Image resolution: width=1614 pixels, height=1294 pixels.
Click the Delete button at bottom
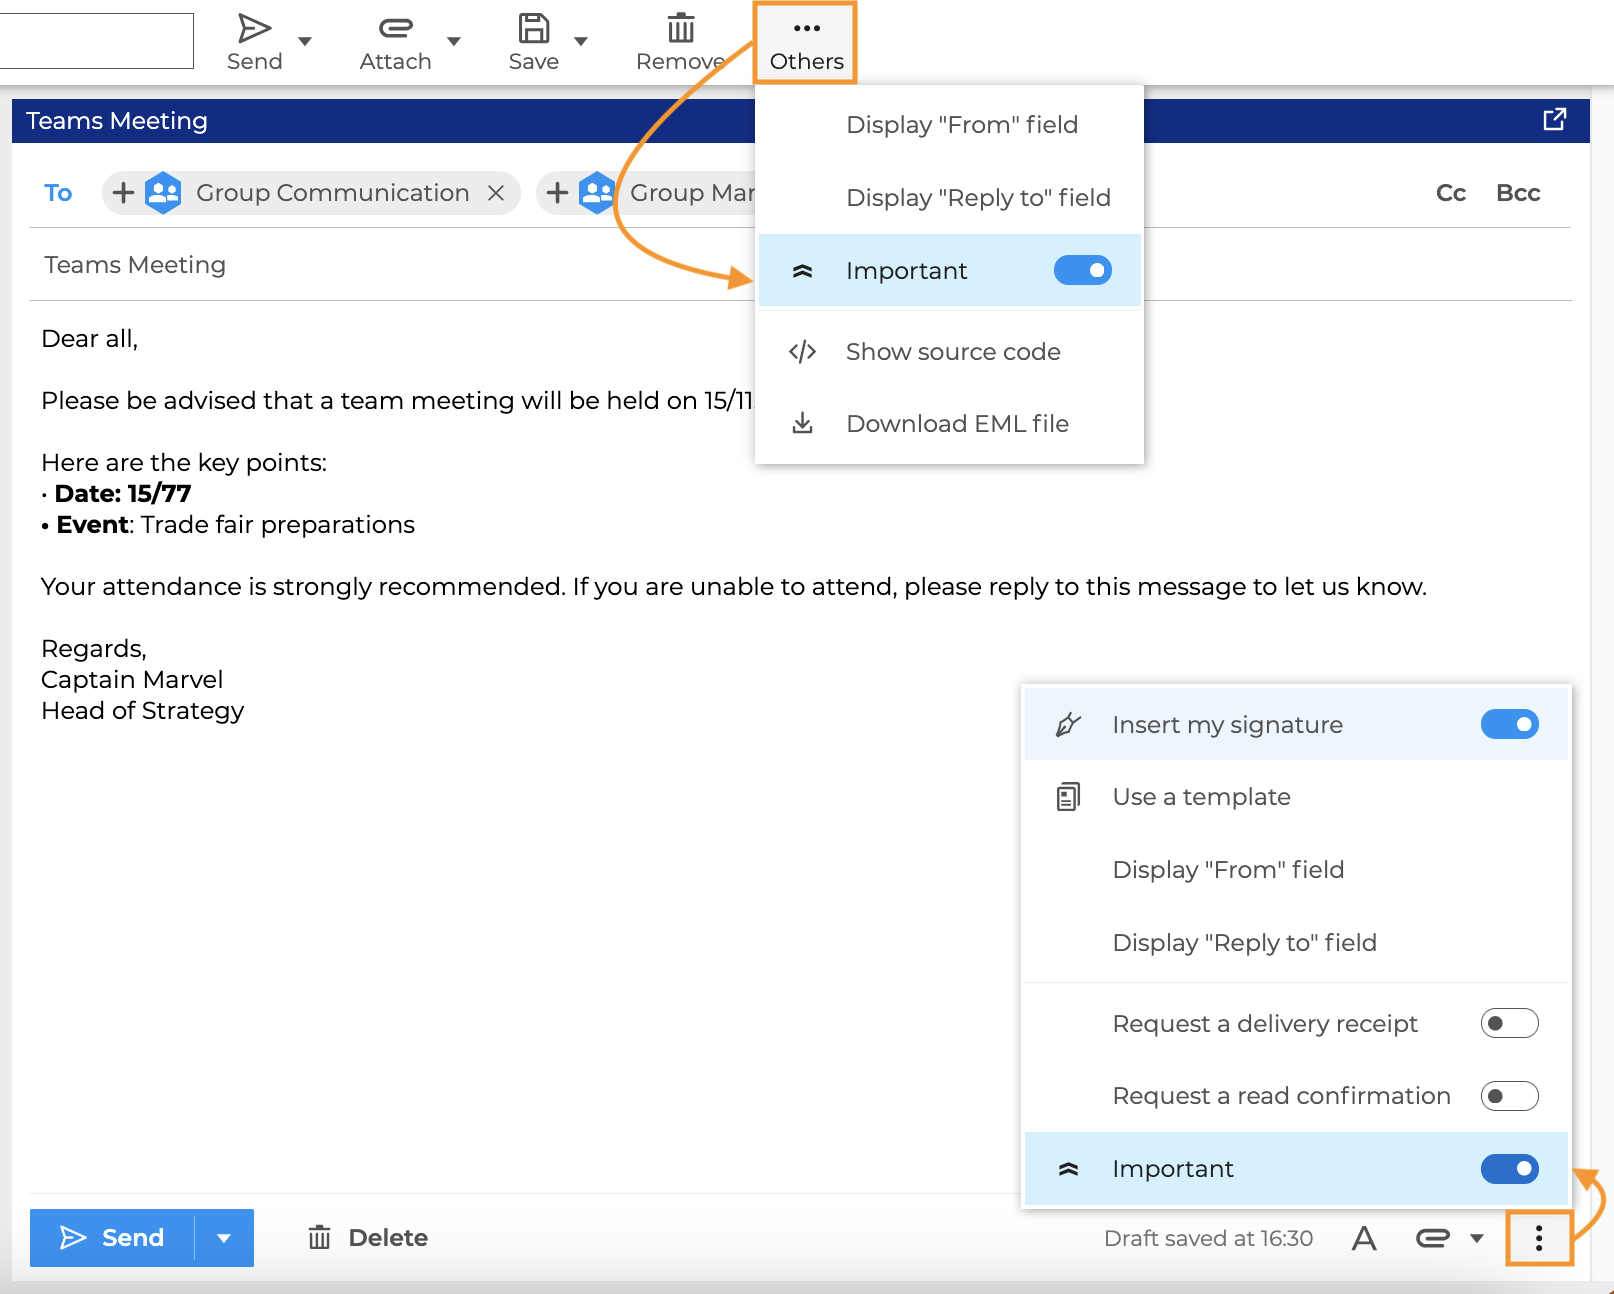point(368,1238)
